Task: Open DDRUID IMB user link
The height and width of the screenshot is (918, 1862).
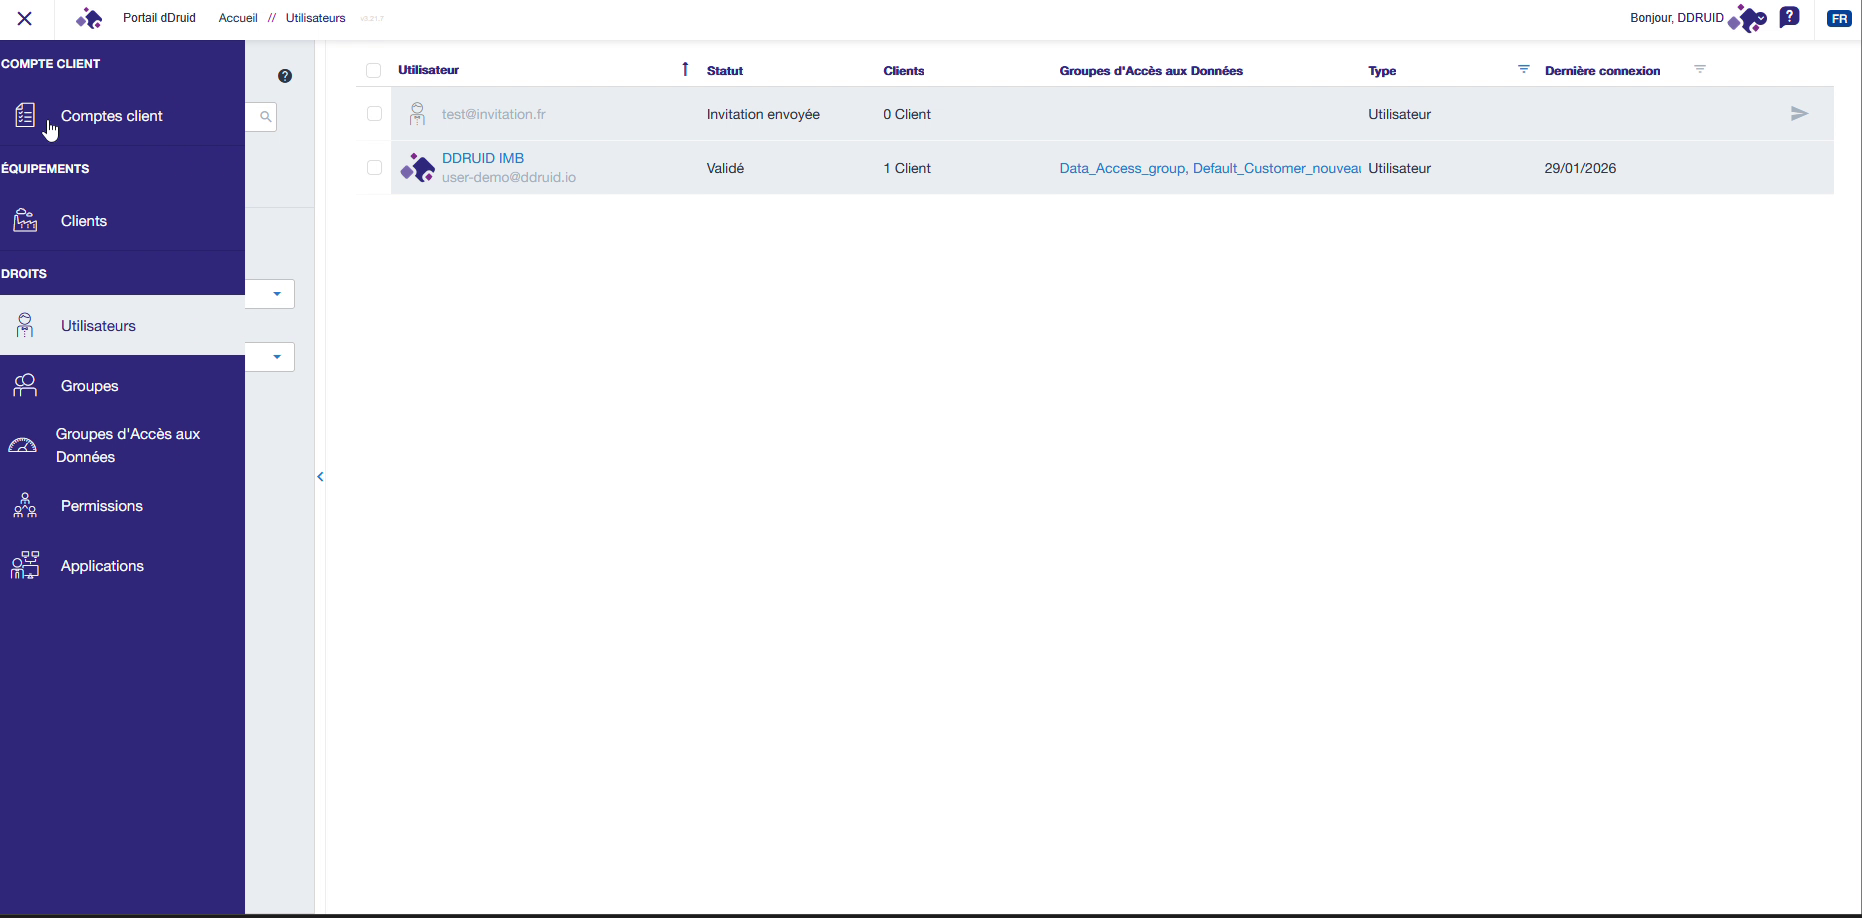Action: coord(483,158)
